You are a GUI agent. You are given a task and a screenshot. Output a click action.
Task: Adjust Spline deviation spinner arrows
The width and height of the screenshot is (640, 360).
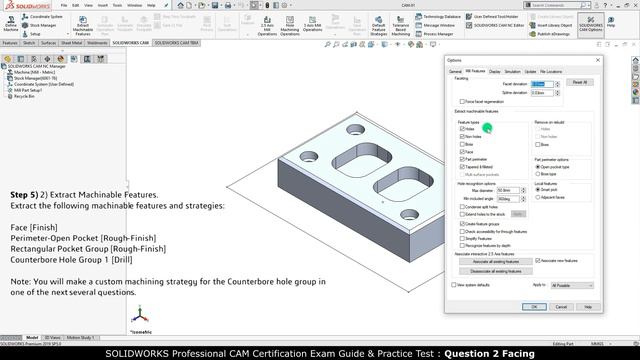coord(557,93)
